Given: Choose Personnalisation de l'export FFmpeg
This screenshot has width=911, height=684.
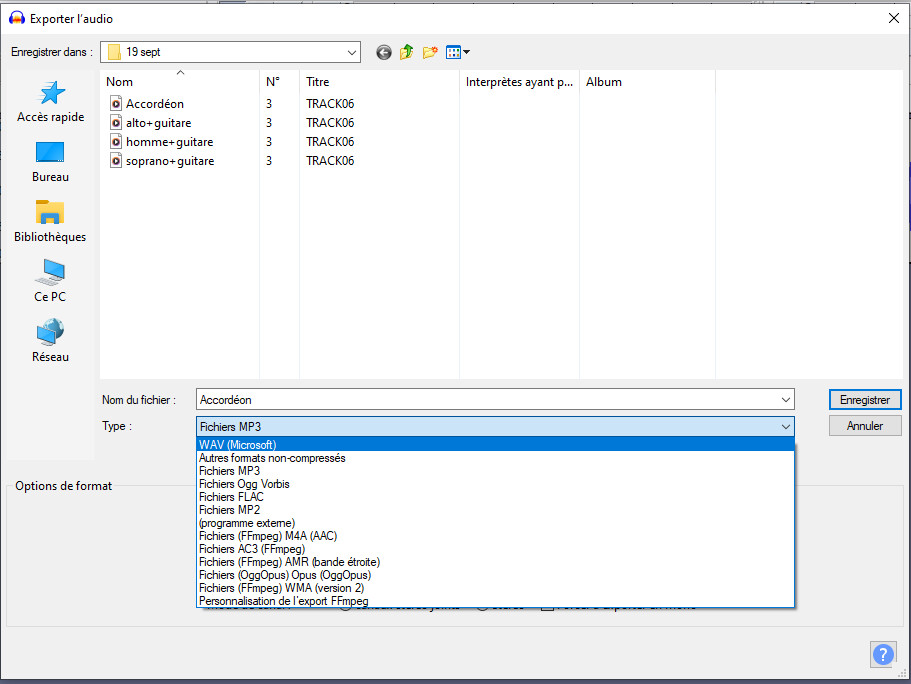Looking at the screenshot, I should (x=495, y=601).
